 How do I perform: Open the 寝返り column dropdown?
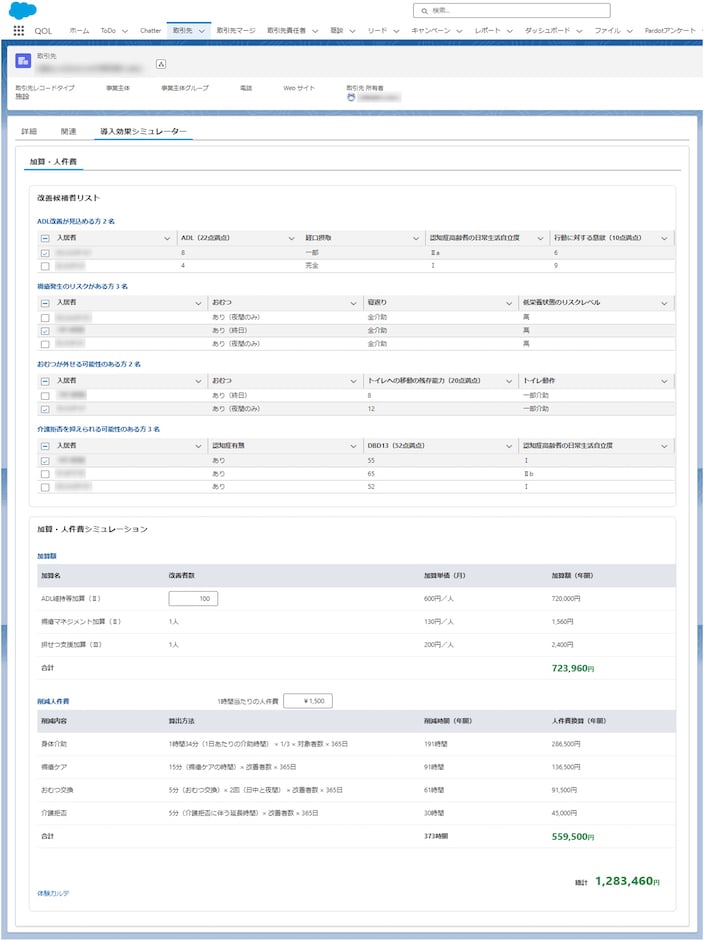[509, 303]
